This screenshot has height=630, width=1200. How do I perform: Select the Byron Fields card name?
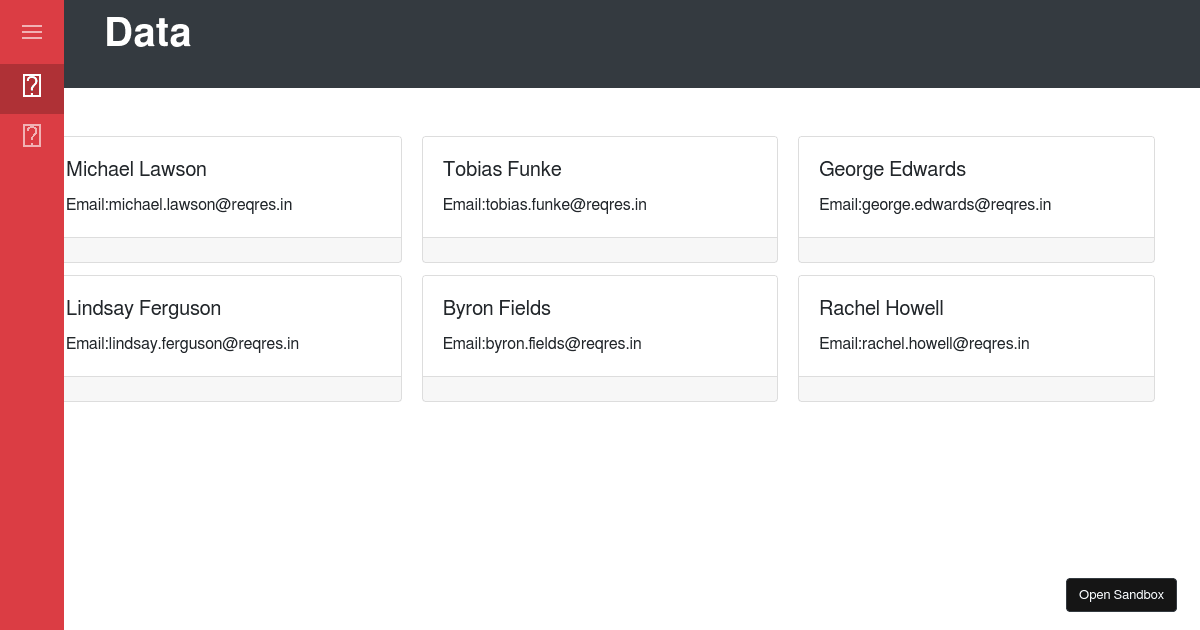pyautogui.click(x=497, y=308)
